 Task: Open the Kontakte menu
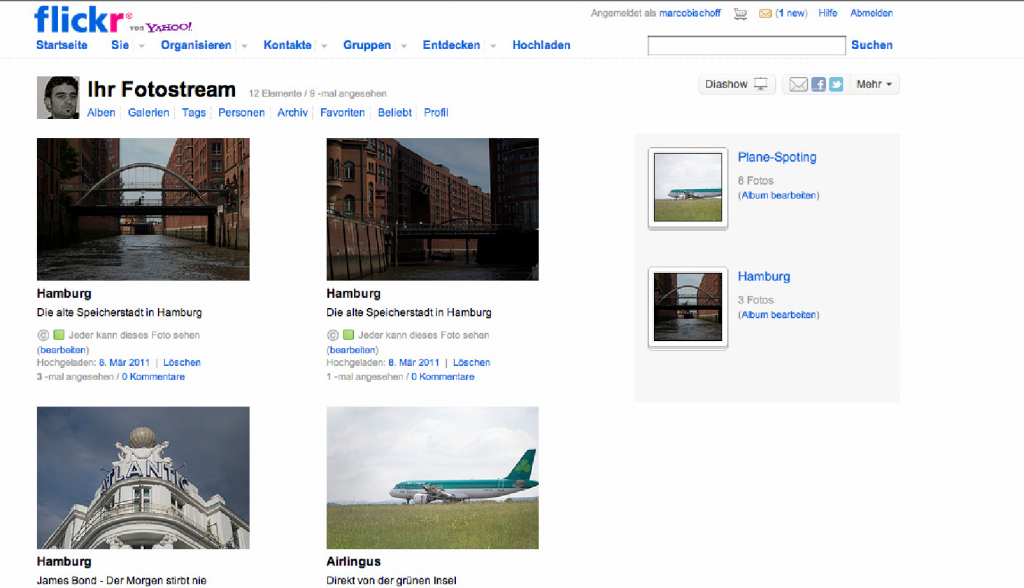[287, 45]
